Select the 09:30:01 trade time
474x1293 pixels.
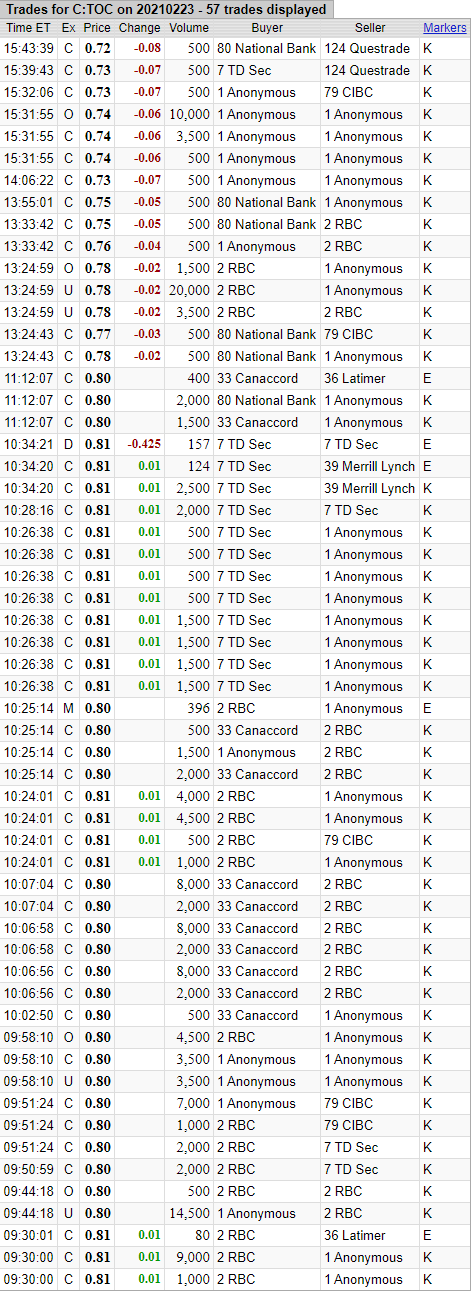(x=29, y=1235)
